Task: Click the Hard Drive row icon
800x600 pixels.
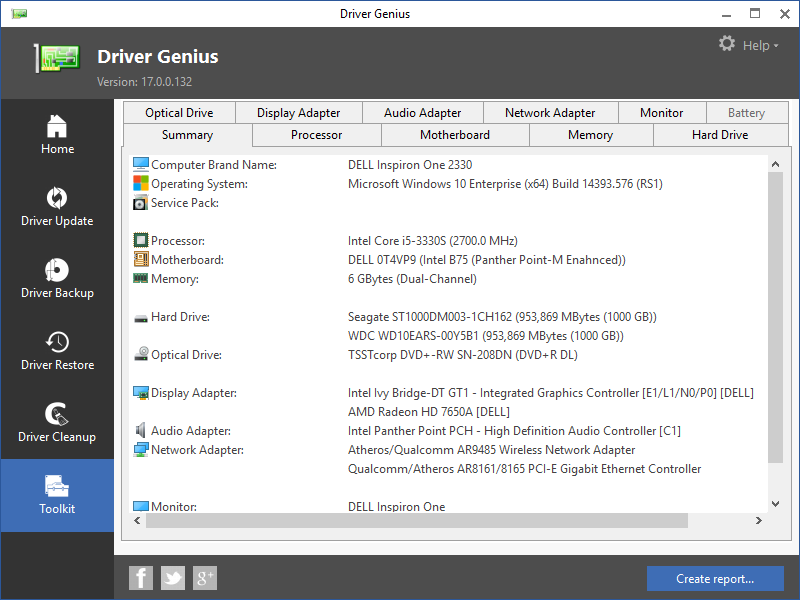Action: click(140, 318)
